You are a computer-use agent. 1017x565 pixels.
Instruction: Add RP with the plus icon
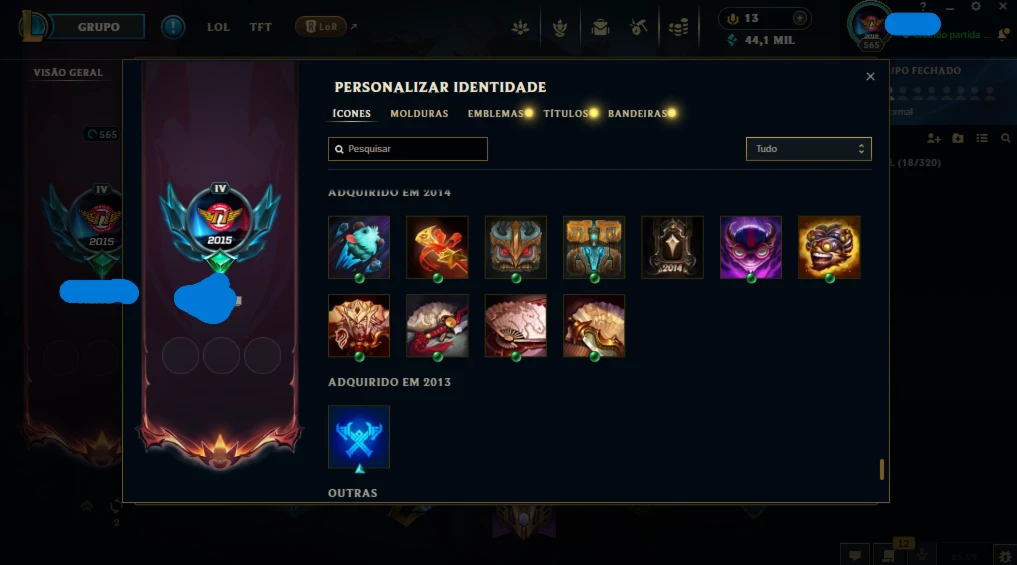(x=800, y=18)
